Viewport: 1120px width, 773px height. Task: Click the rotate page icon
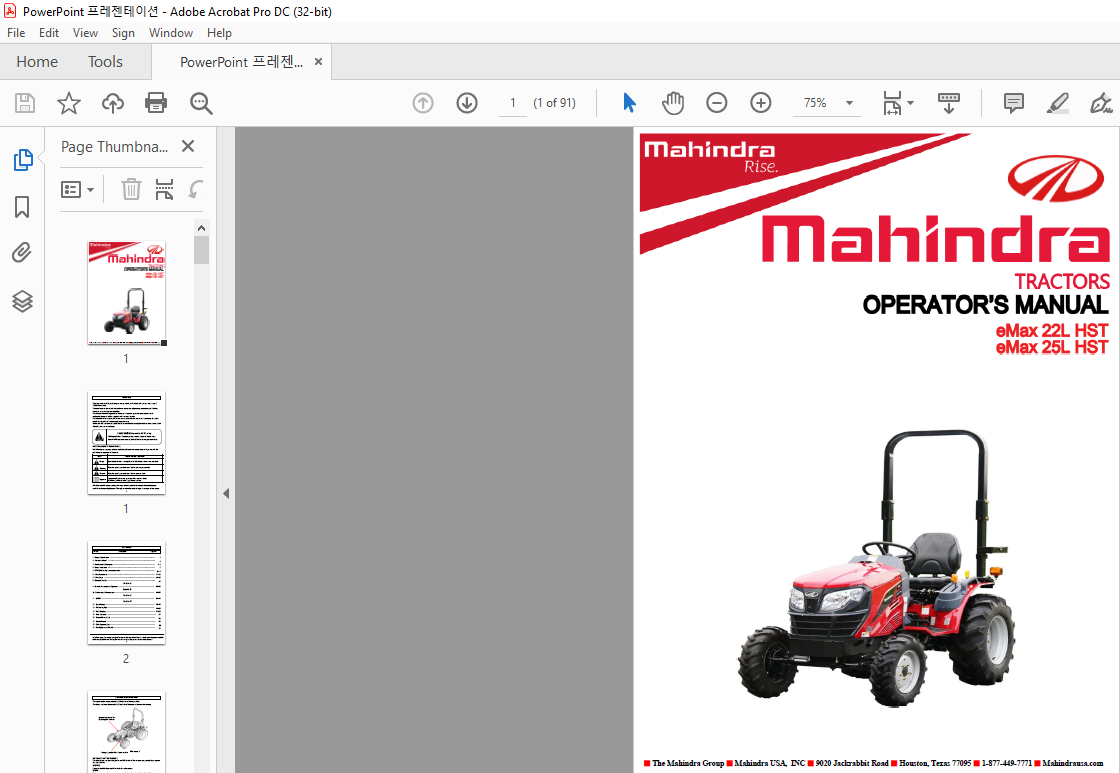(195, 189)
